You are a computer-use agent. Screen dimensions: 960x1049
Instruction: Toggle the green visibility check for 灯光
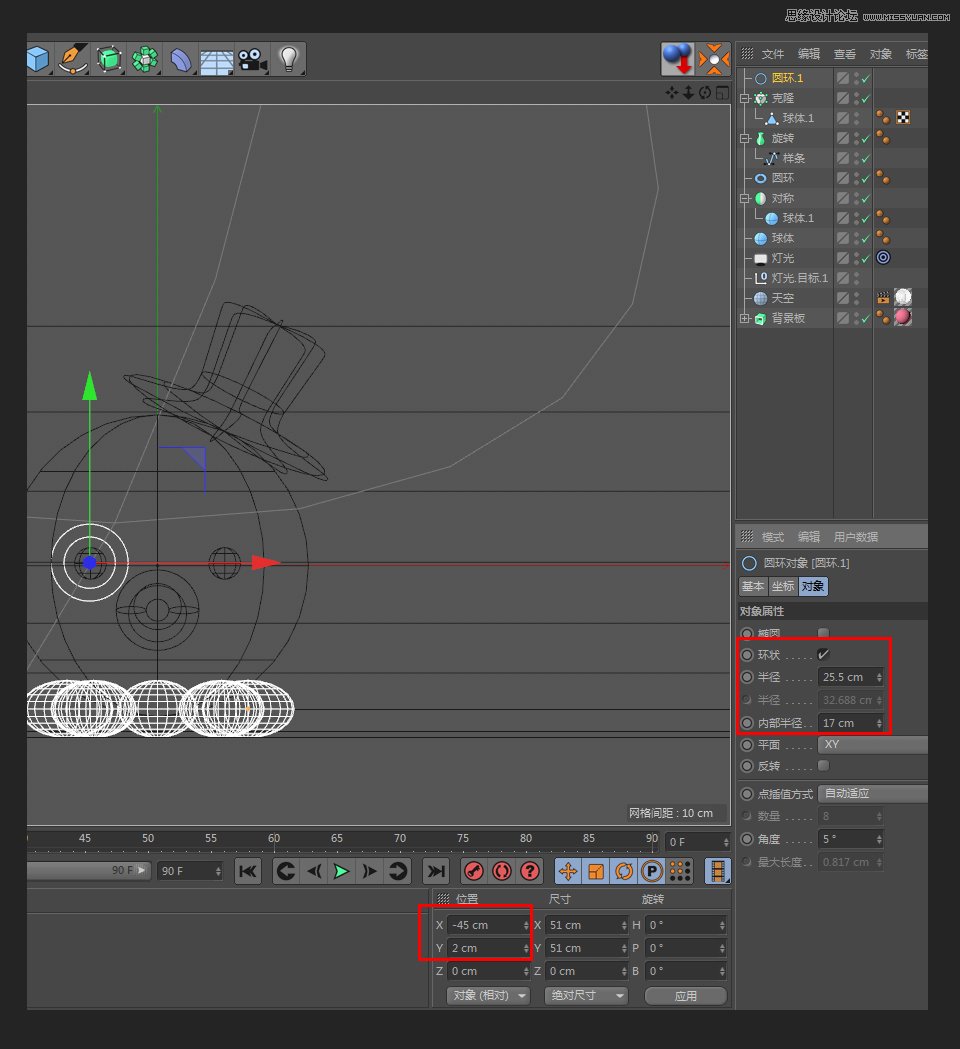click(x=866, y=258)
